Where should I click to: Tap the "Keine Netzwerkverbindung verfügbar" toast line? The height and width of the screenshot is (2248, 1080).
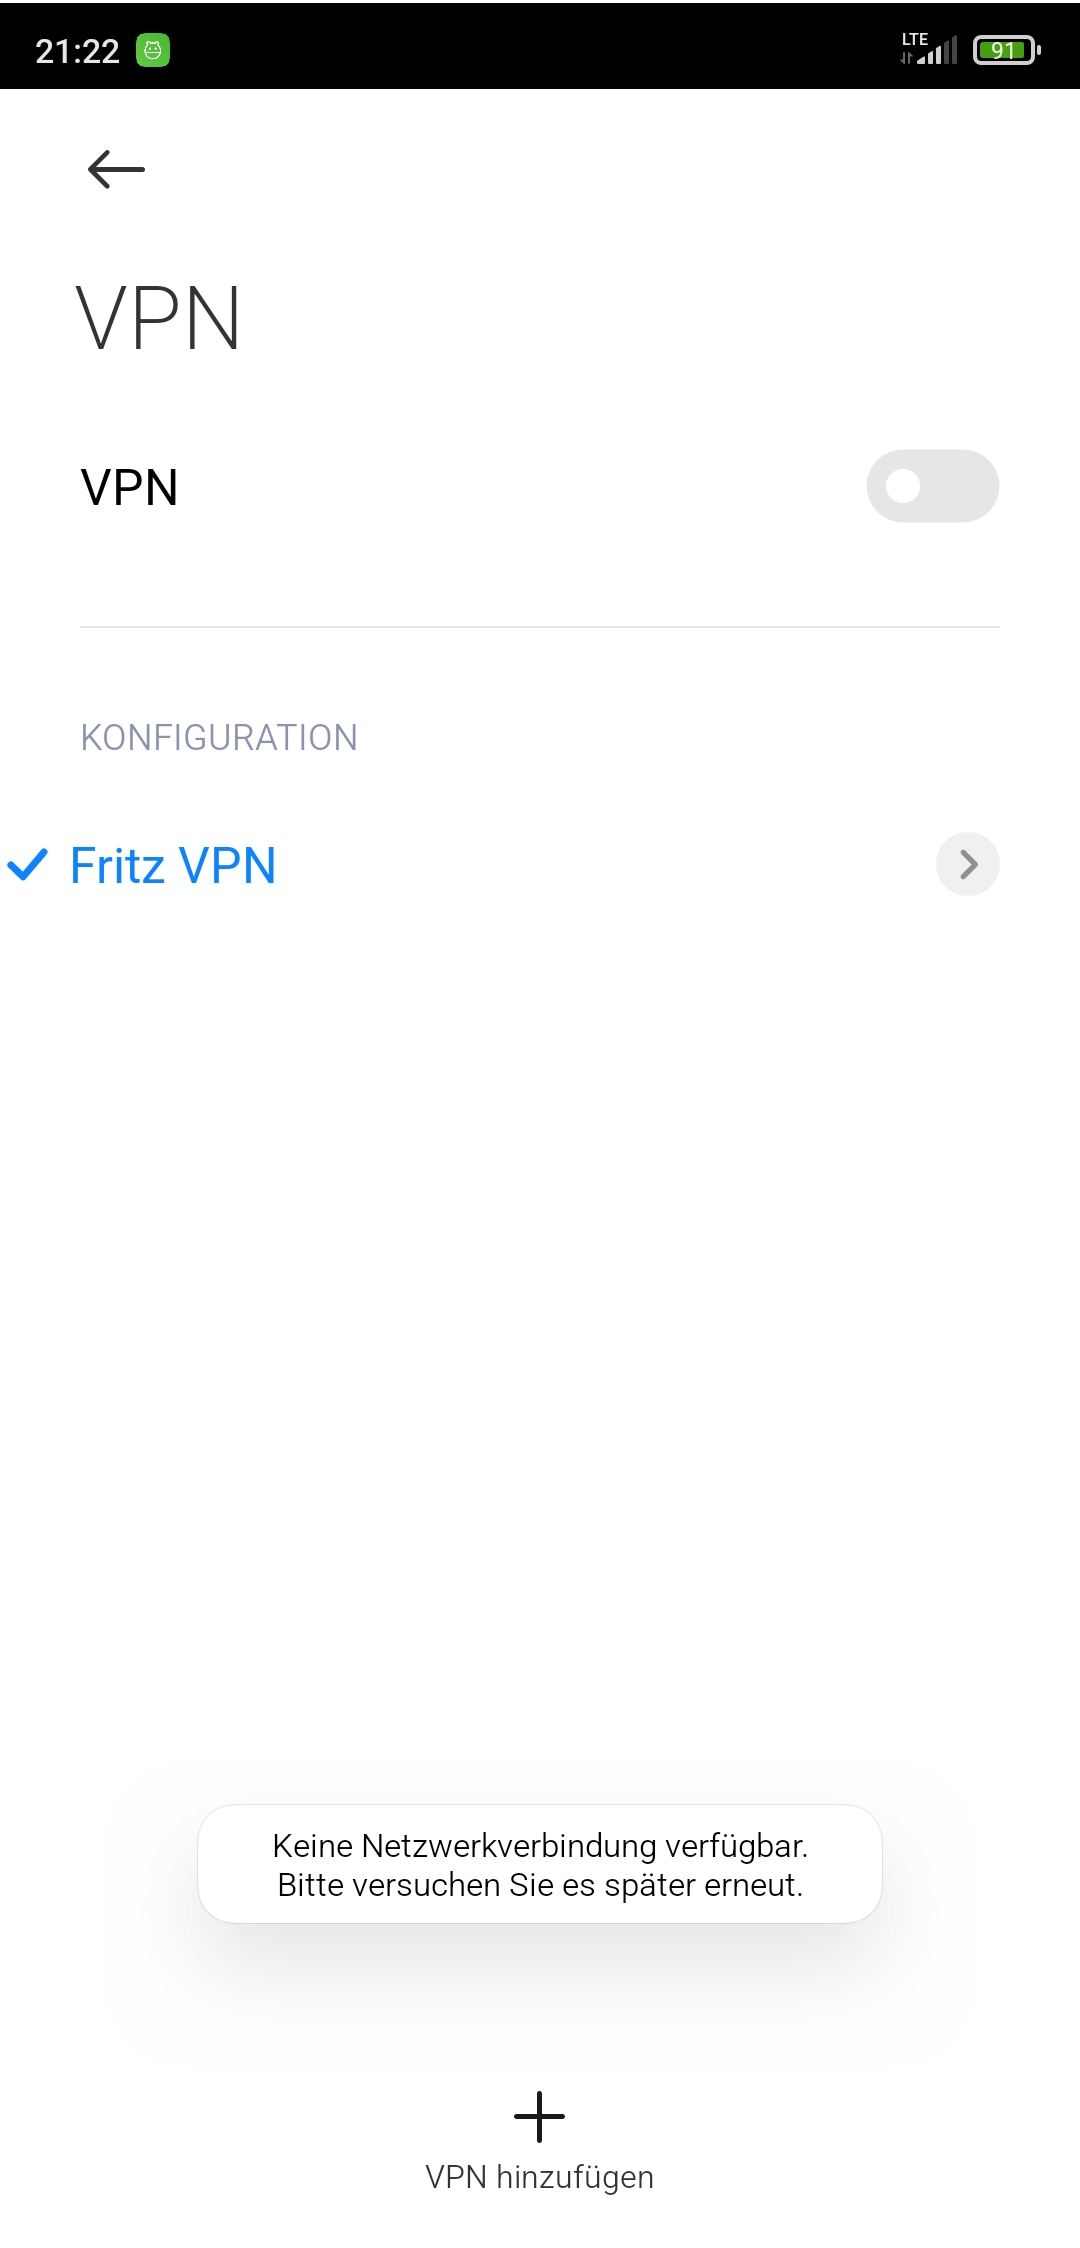(x=540, y=1845)
